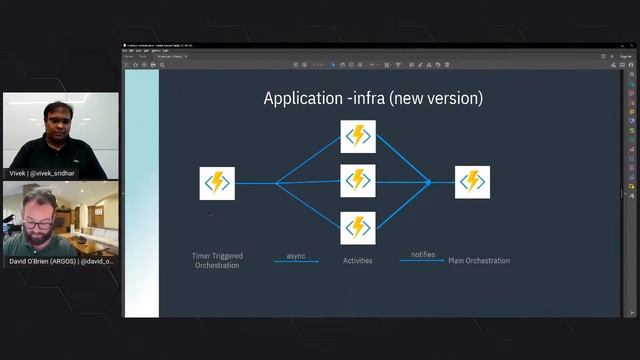Go to previous page with up arrow icon
640x360 pixels.
pyautogui.click(x=296, y=65)
